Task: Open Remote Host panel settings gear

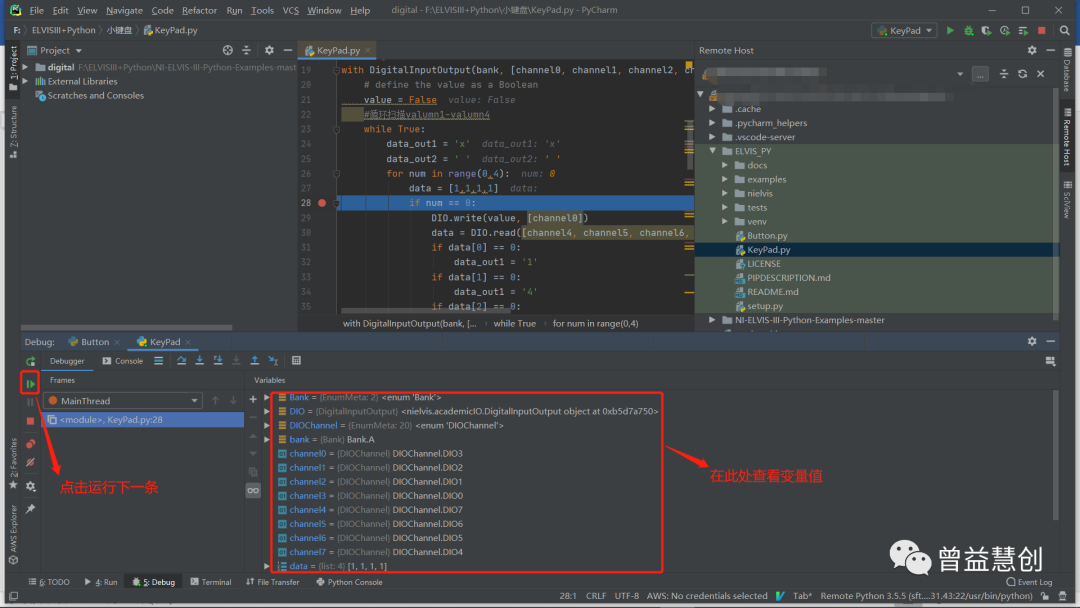Action: 1032,50
